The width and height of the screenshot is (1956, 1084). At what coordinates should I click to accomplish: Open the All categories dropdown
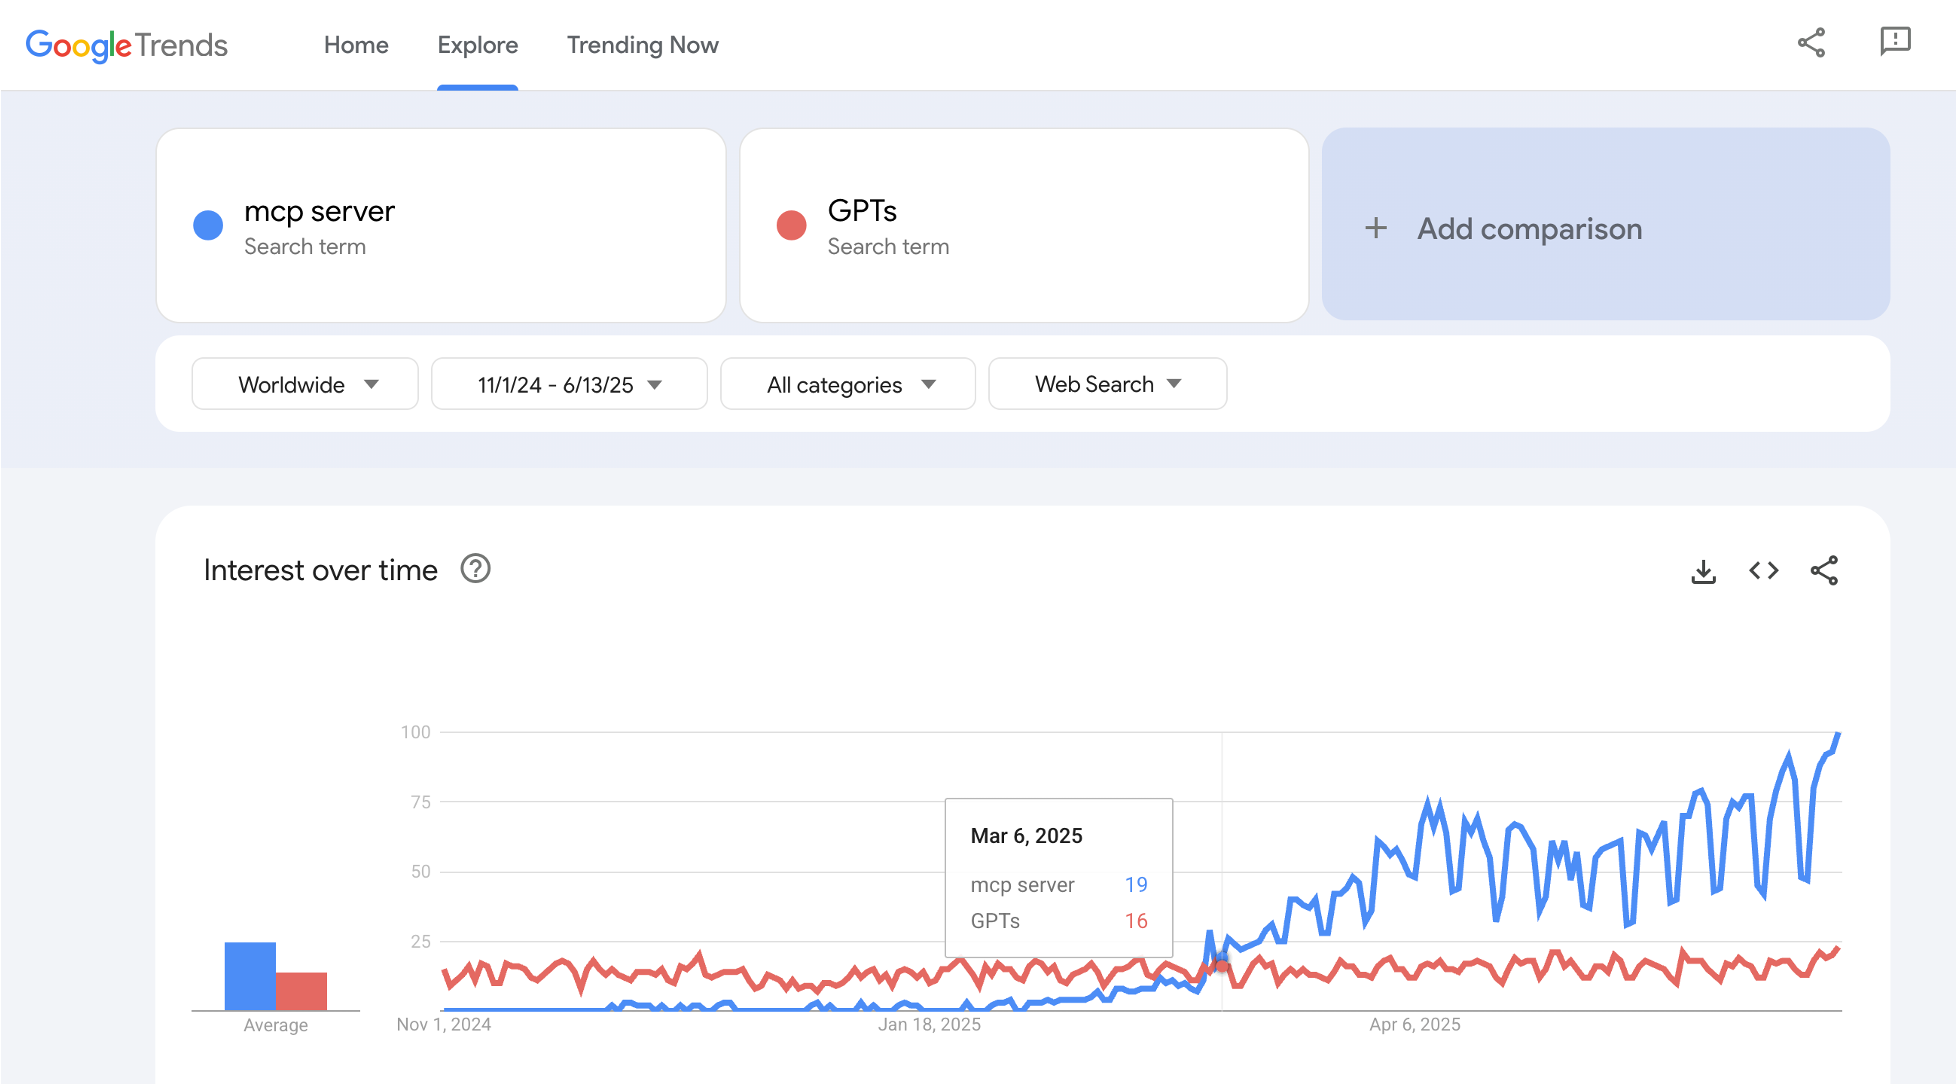pos(848,384)
